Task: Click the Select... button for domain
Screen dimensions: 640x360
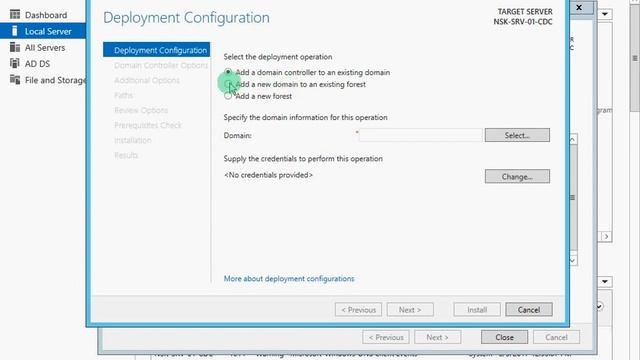Action: 517,135
